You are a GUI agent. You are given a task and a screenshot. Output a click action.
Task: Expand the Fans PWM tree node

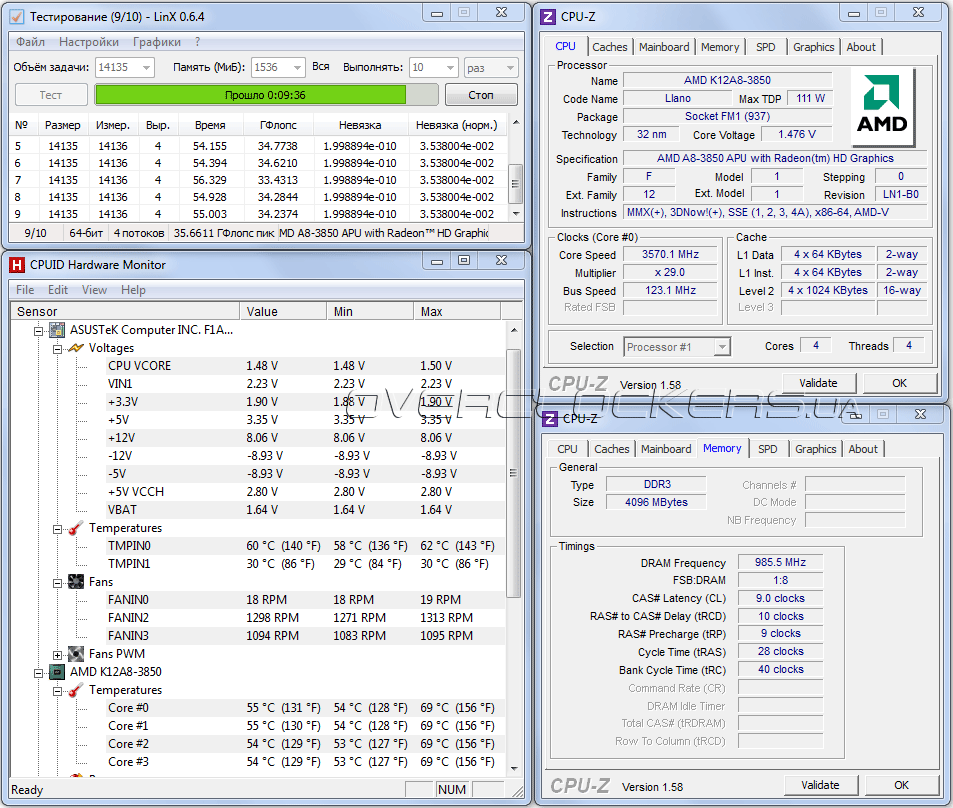pyautogui.click(x=58, y=654)
